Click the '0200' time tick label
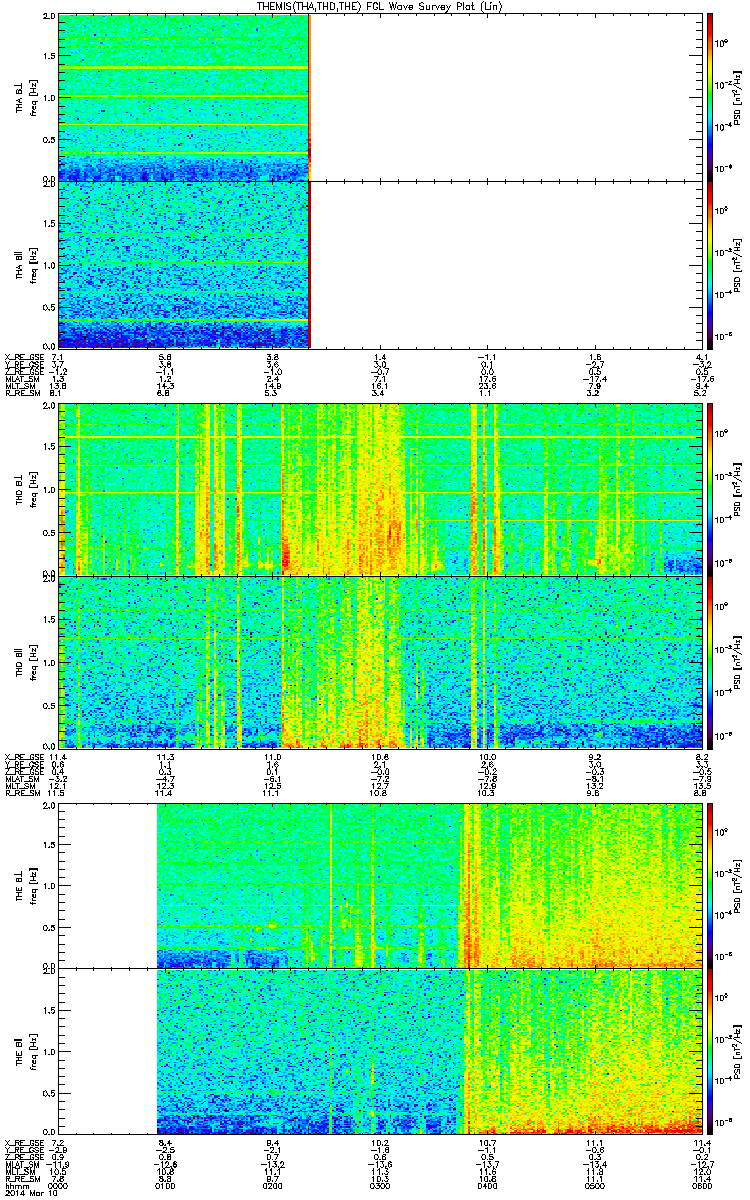This screenshot has width=750, height=1200. (x=273, y=1186)
